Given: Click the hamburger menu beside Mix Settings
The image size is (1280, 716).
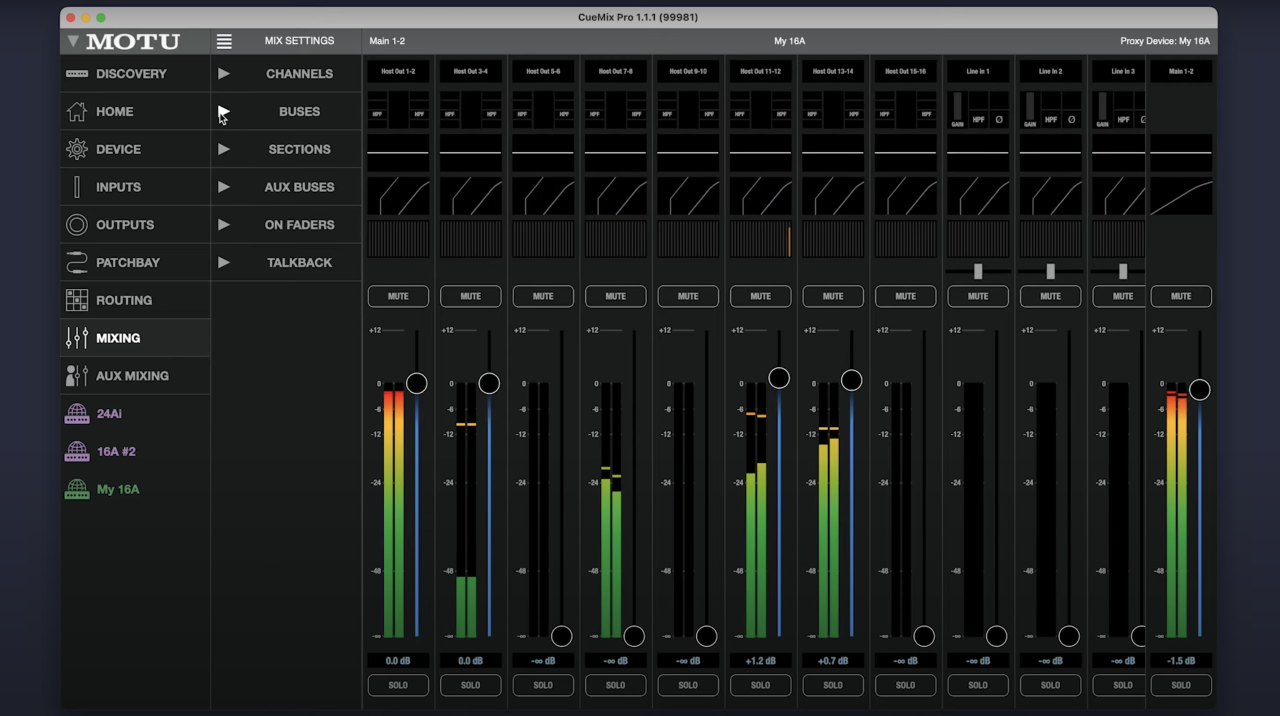Looking at the screenshot, I should pos(224,41).
